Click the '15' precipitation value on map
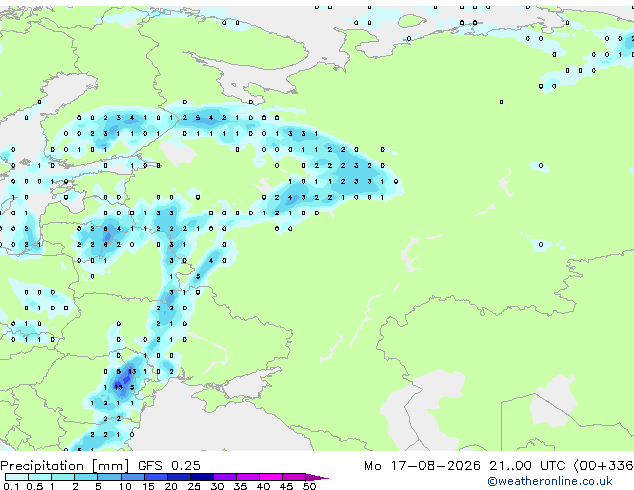This screenshot has height=490, width=634. (x=118, y=387)
